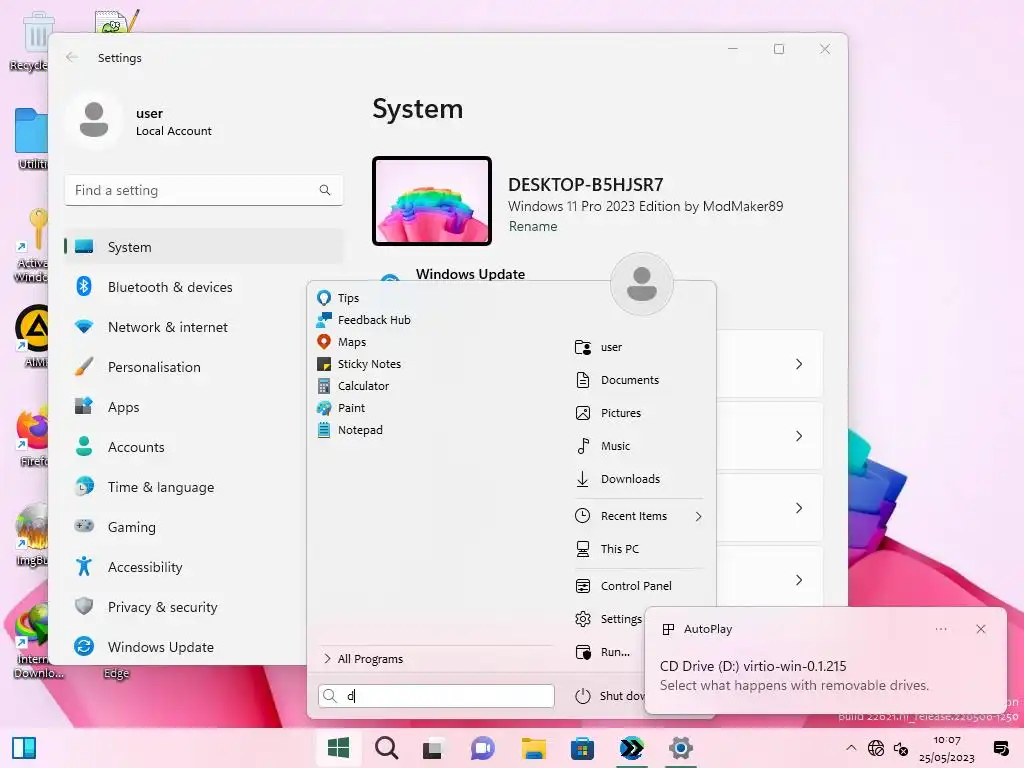The height and width of the screenshot is (768, 1024).
Task: Expand the third System settings row chevron
Action: coord(799,507)
